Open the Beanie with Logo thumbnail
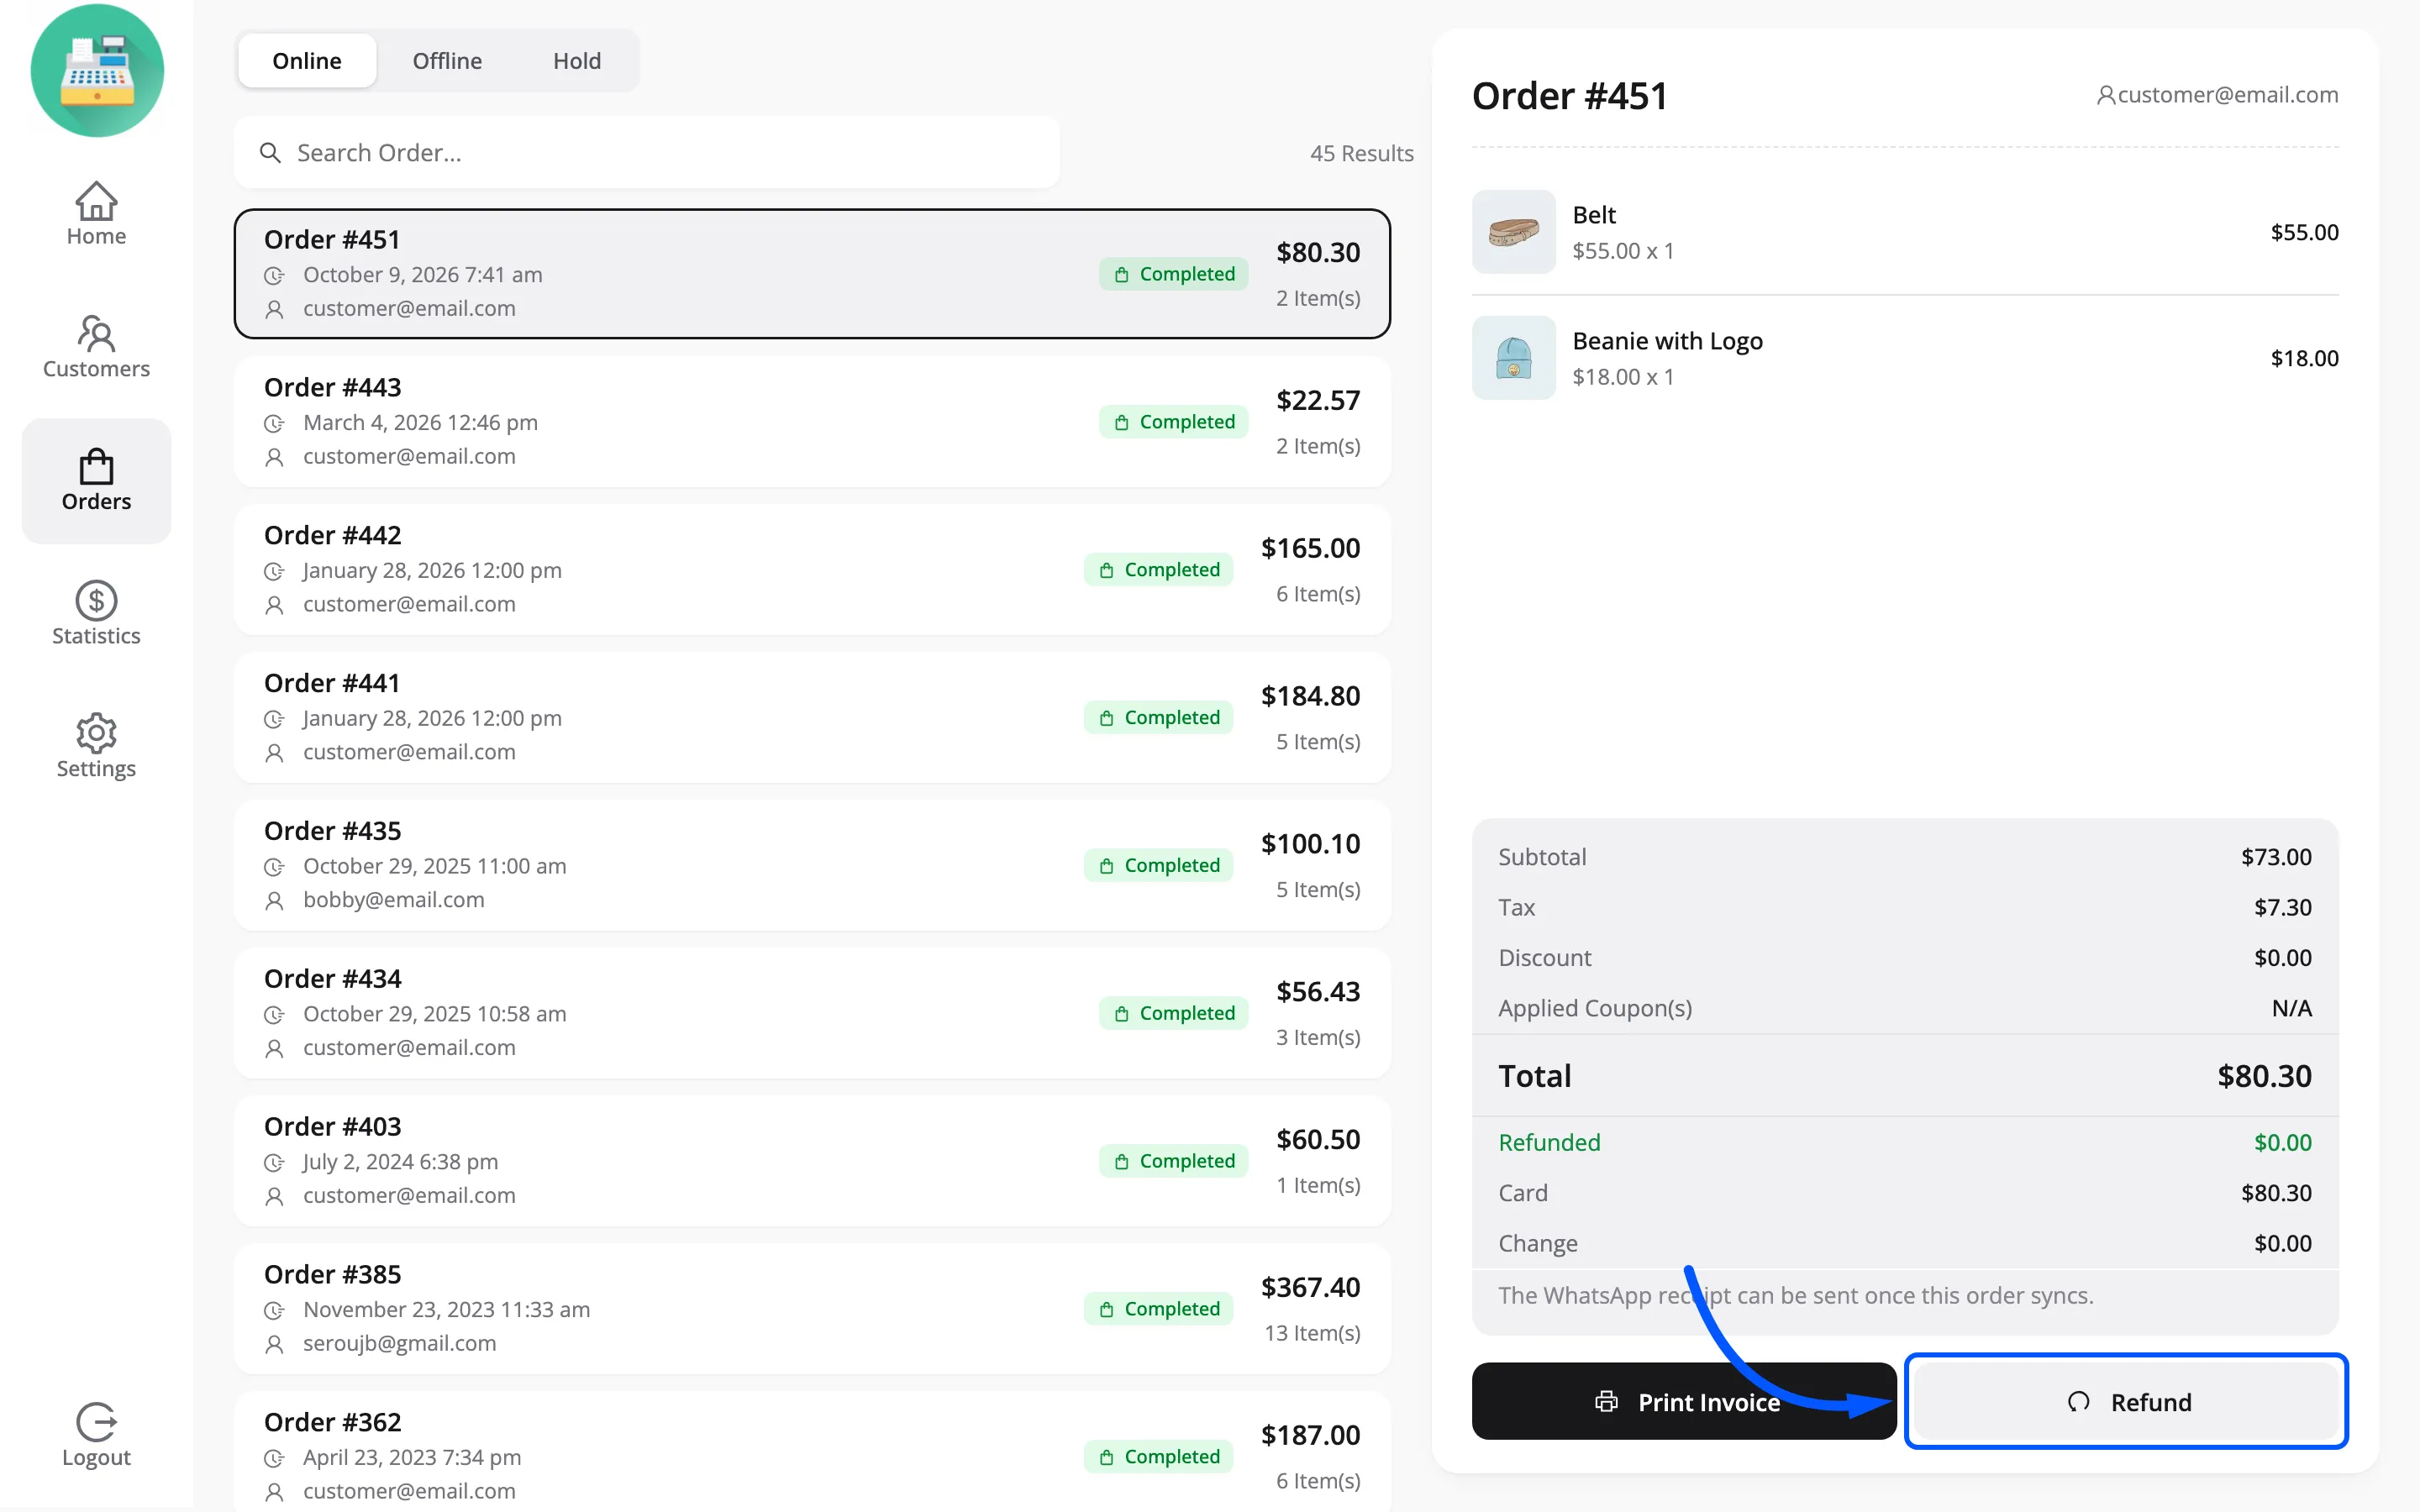2420x1512 pixels. coord(1513,358)
